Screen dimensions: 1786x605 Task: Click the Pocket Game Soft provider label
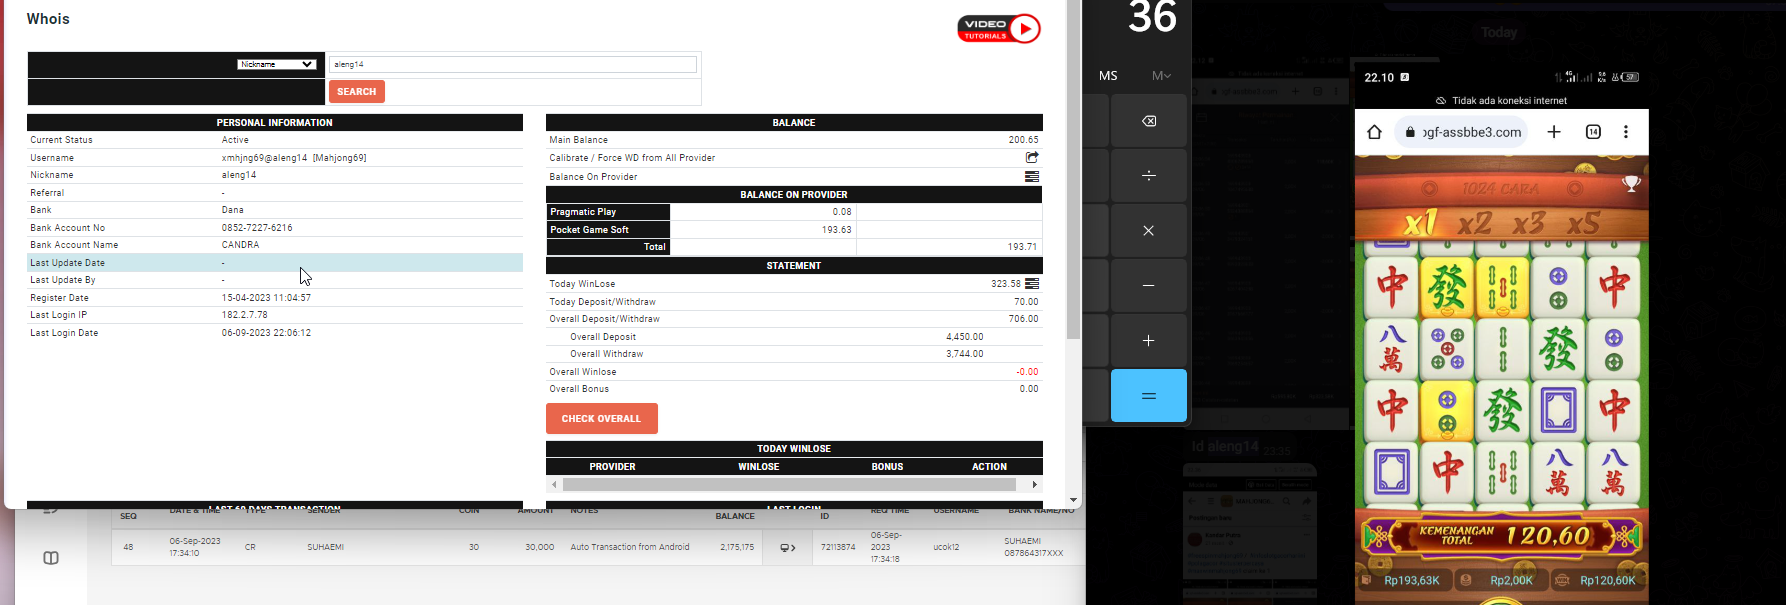coord(608,230)
